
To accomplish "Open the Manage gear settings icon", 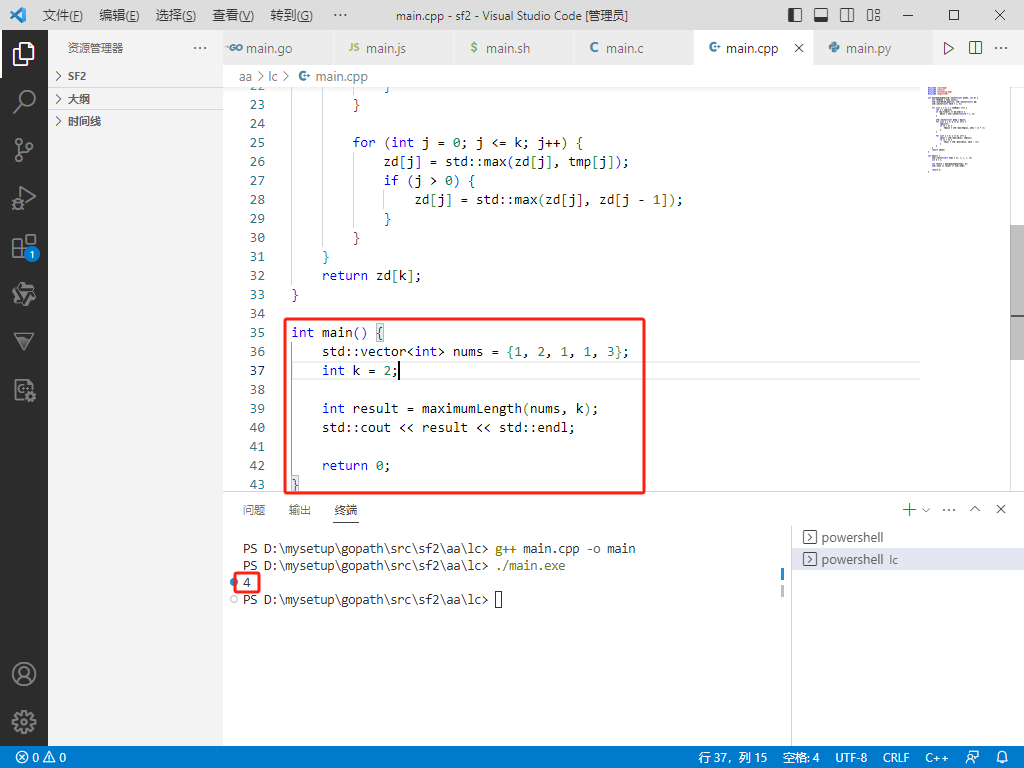I will click(x=24, y=722).
